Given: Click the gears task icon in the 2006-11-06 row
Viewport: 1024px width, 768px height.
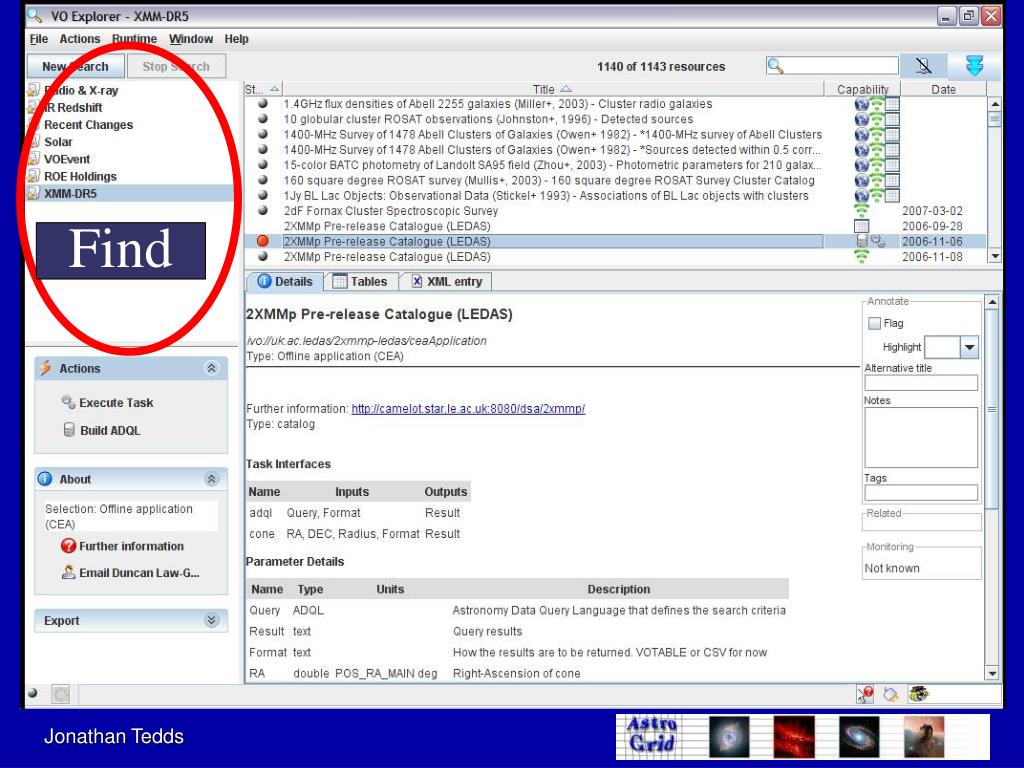Looking at the screenshot, I should pos(878,242).
